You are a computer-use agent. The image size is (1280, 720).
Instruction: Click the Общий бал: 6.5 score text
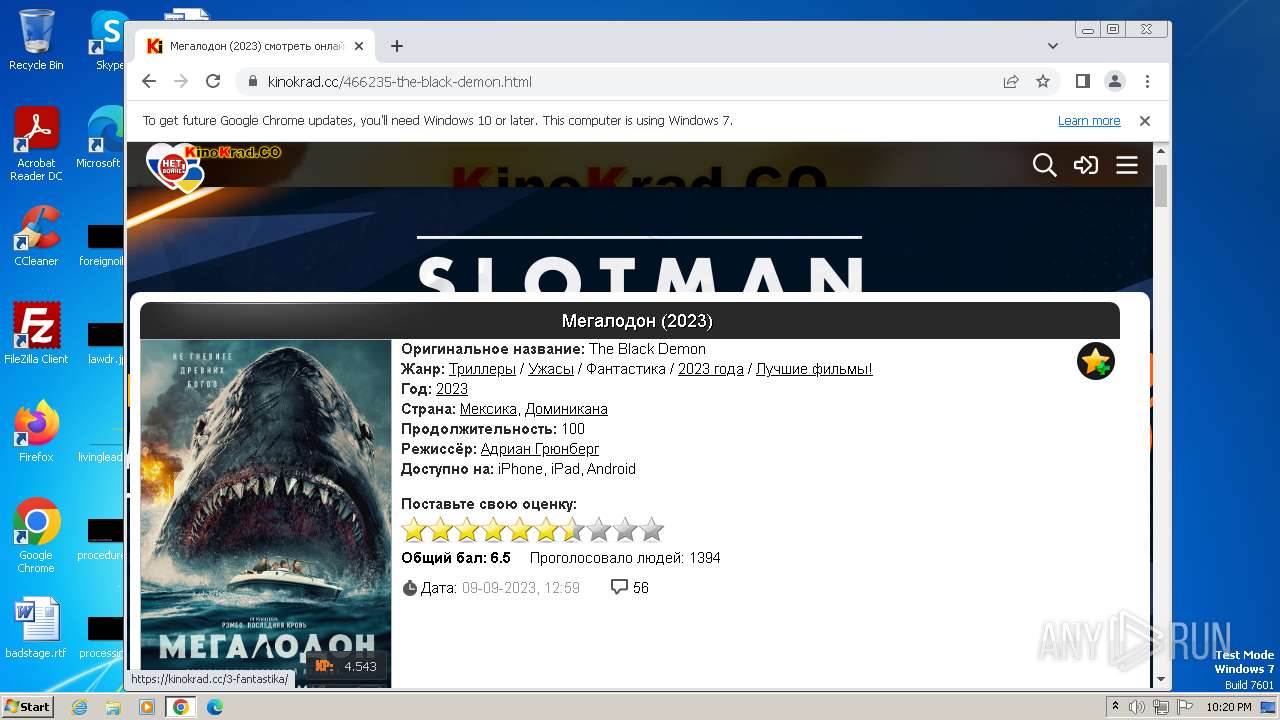[456, 558]
